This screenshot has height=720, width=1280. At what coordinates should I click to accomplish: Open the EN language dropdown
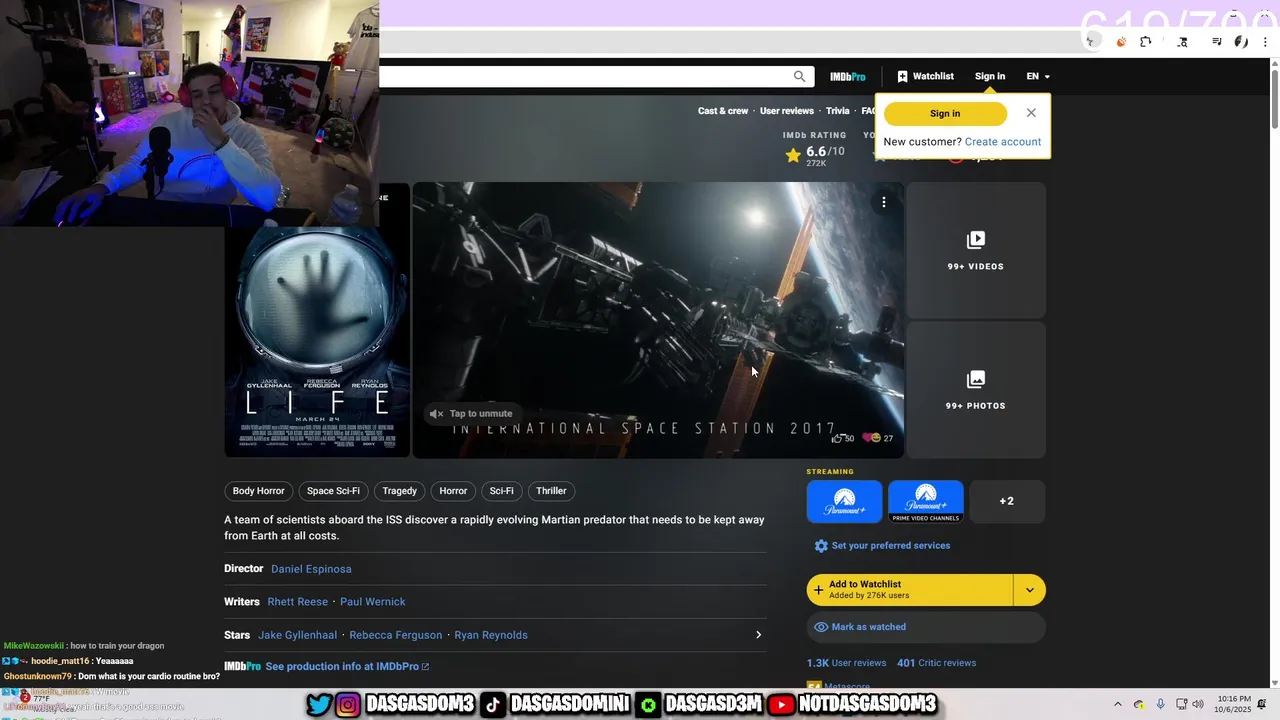point(1038,76)
